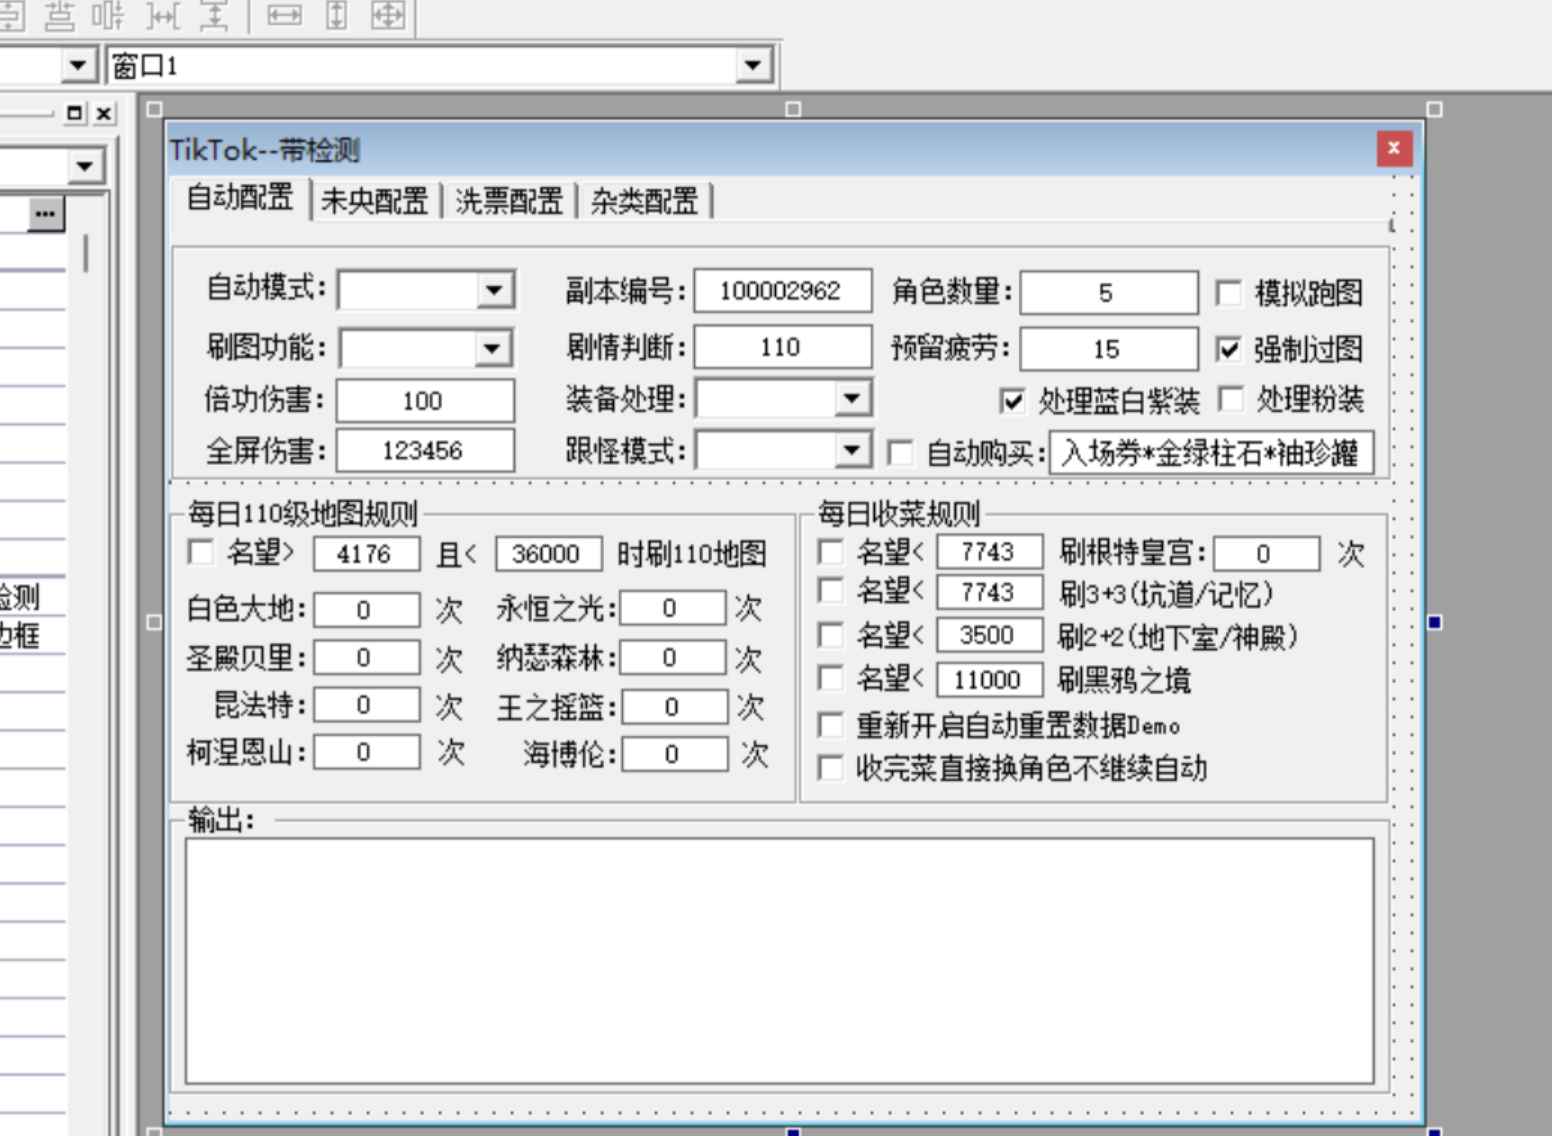
Task: Click the make same height toolbar icon
Action: pyautogui.click(x=337, y=15)
